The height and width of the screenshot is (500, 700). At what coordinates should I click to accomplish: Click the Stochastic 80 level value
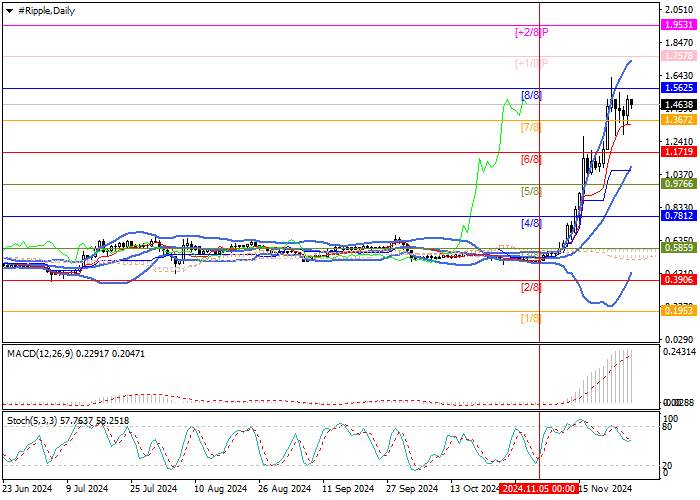click(x=667, y=426)
